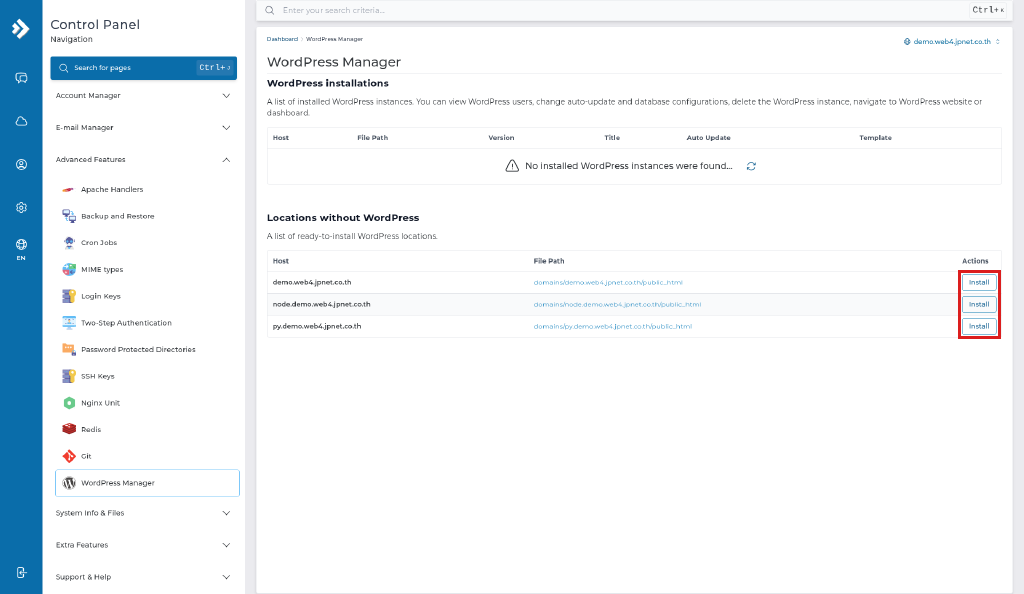
Task: Click the Template column header
Action: [875, 138]
